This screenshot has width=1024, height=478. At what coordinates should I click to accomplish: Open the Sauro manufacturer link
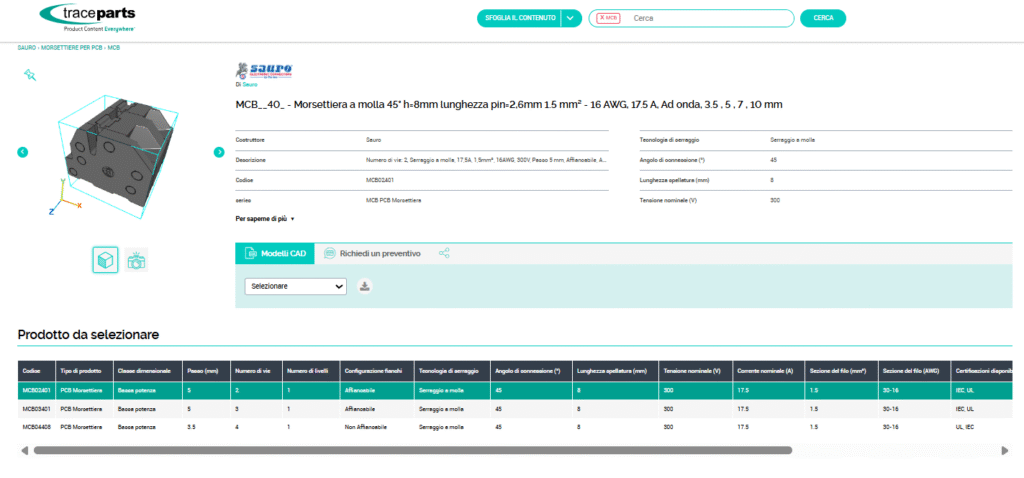[250, 85]
